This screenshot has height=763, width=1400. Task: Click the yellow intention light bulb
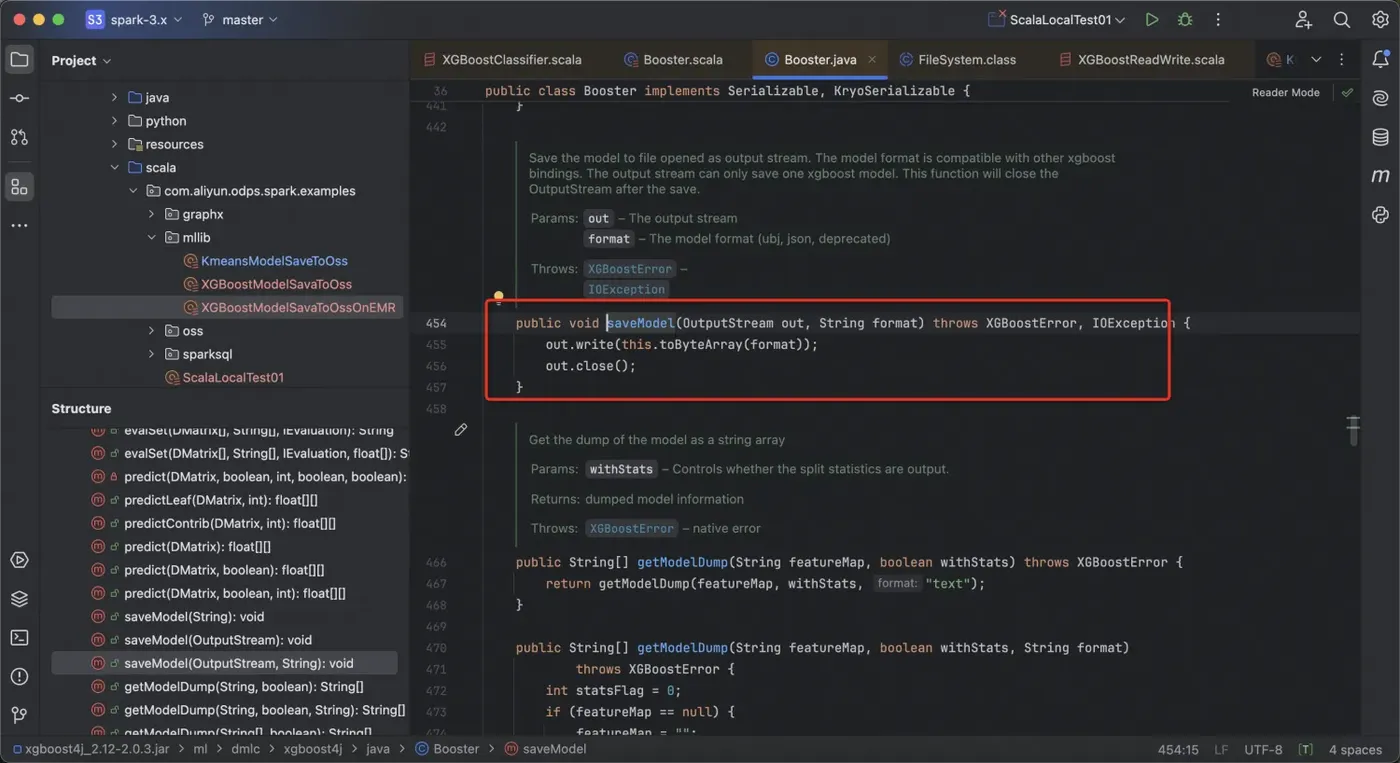498,298
